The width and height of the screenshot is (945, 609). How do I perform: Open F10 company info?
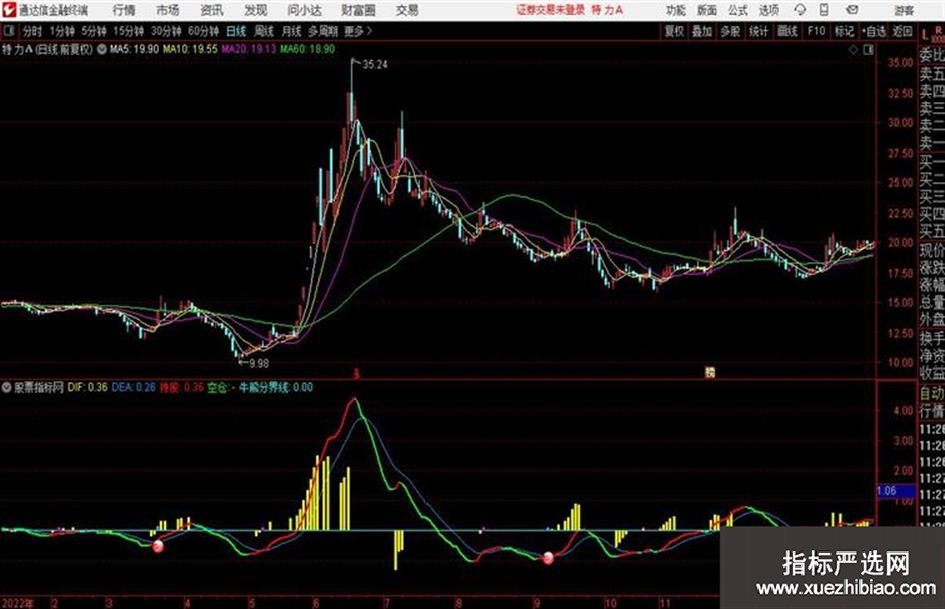click(817, 31)
